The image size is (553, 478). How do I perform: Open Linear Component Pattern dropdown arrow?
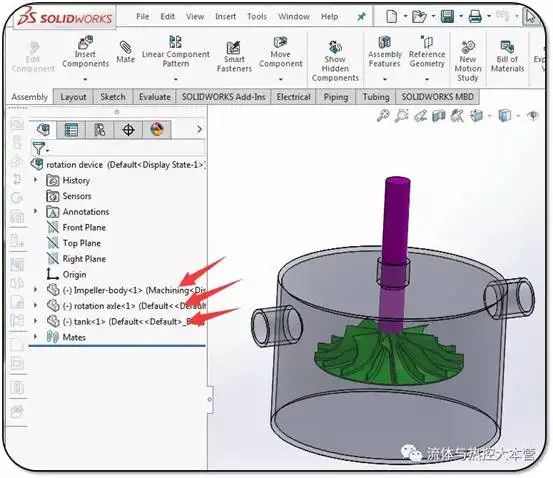pyautogui.click(x=176, y=79)
